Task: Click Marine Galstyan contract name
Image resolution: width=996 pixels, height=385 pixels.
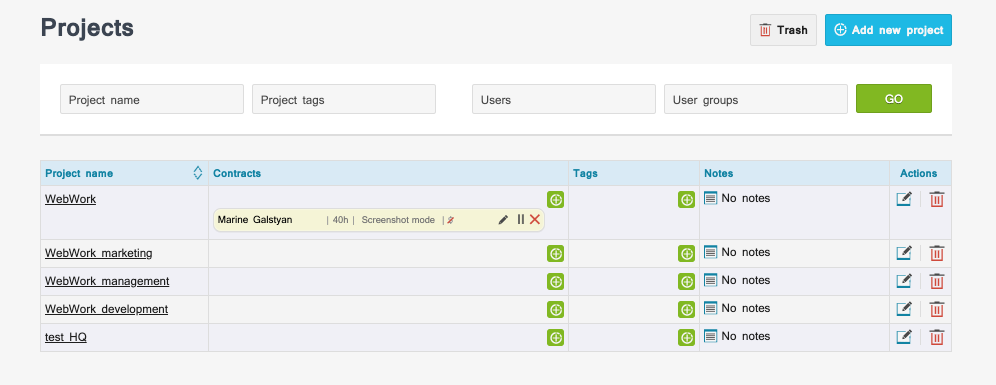Action: point(255,220)
